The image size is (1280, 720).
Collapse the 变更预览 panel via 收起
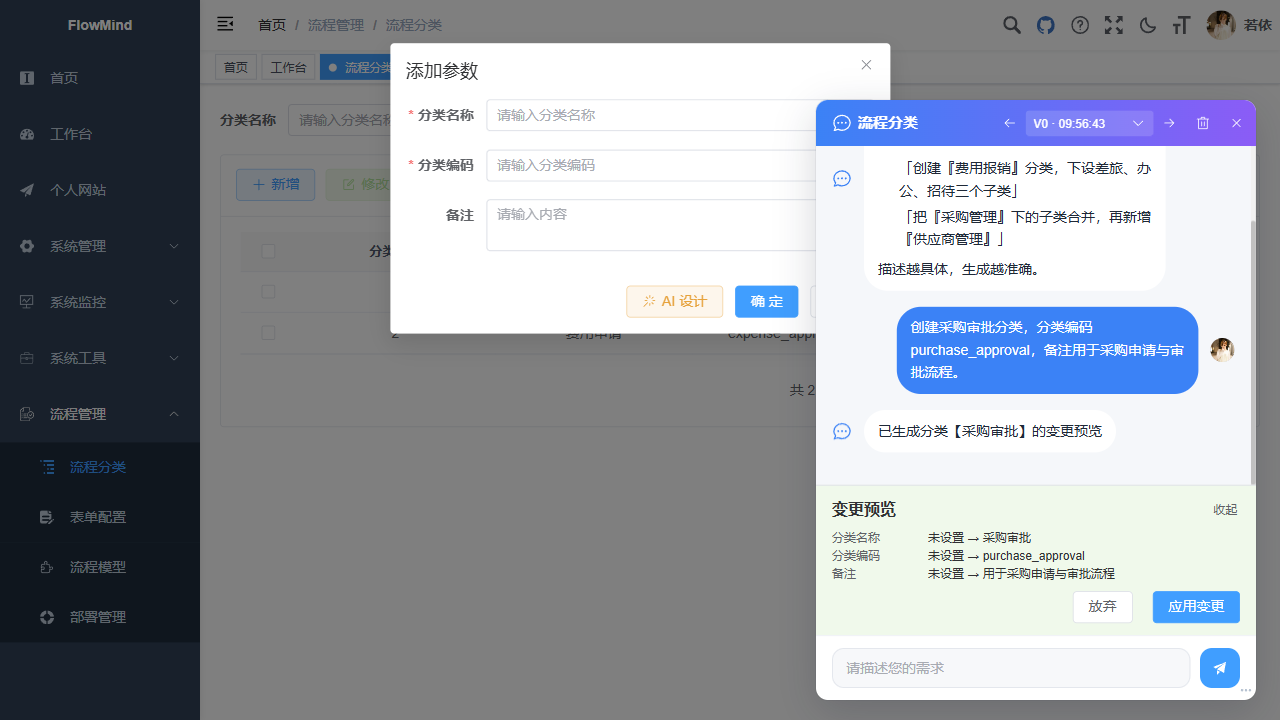pos(1225,510)
